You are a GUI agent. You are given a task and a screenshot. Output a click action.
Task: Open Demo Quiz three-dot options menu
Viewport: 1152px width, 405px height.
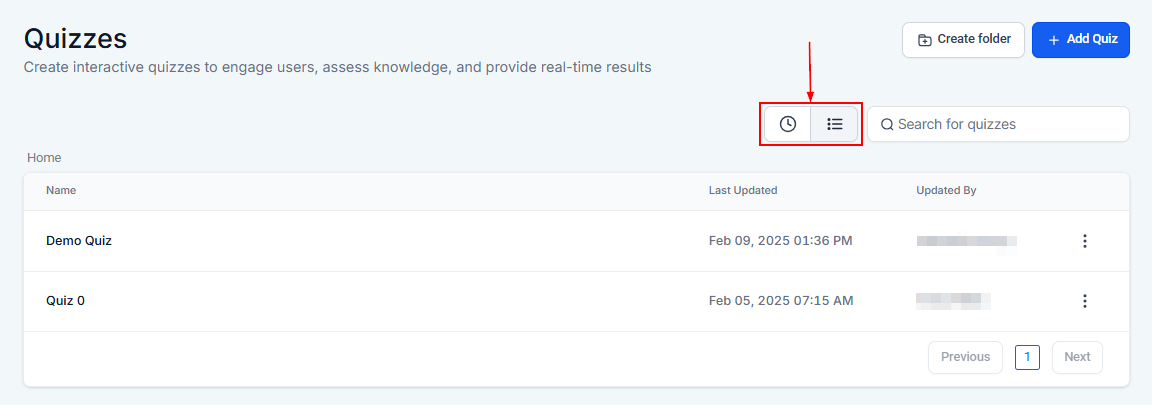click(x=1084, y=241)
